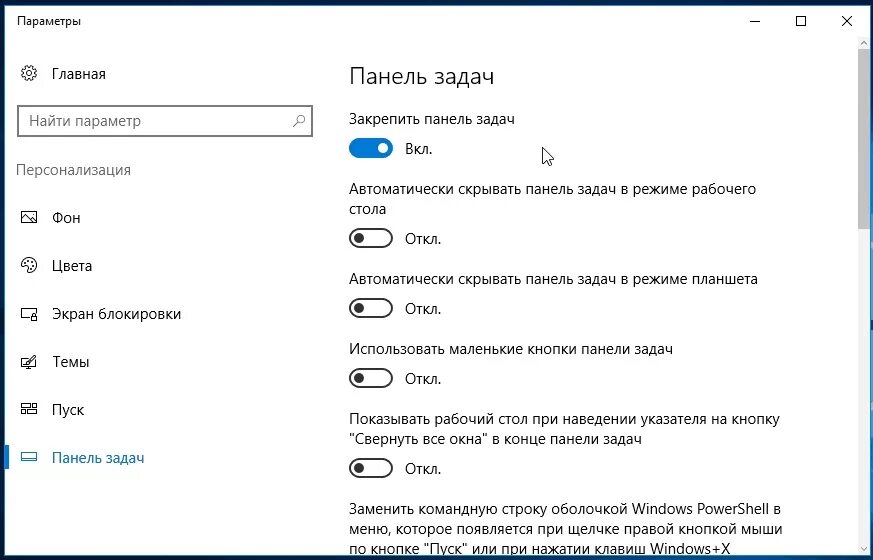Click the Пуск tiles icon
This screenshot has height=560, width=873.
point(29,410)
